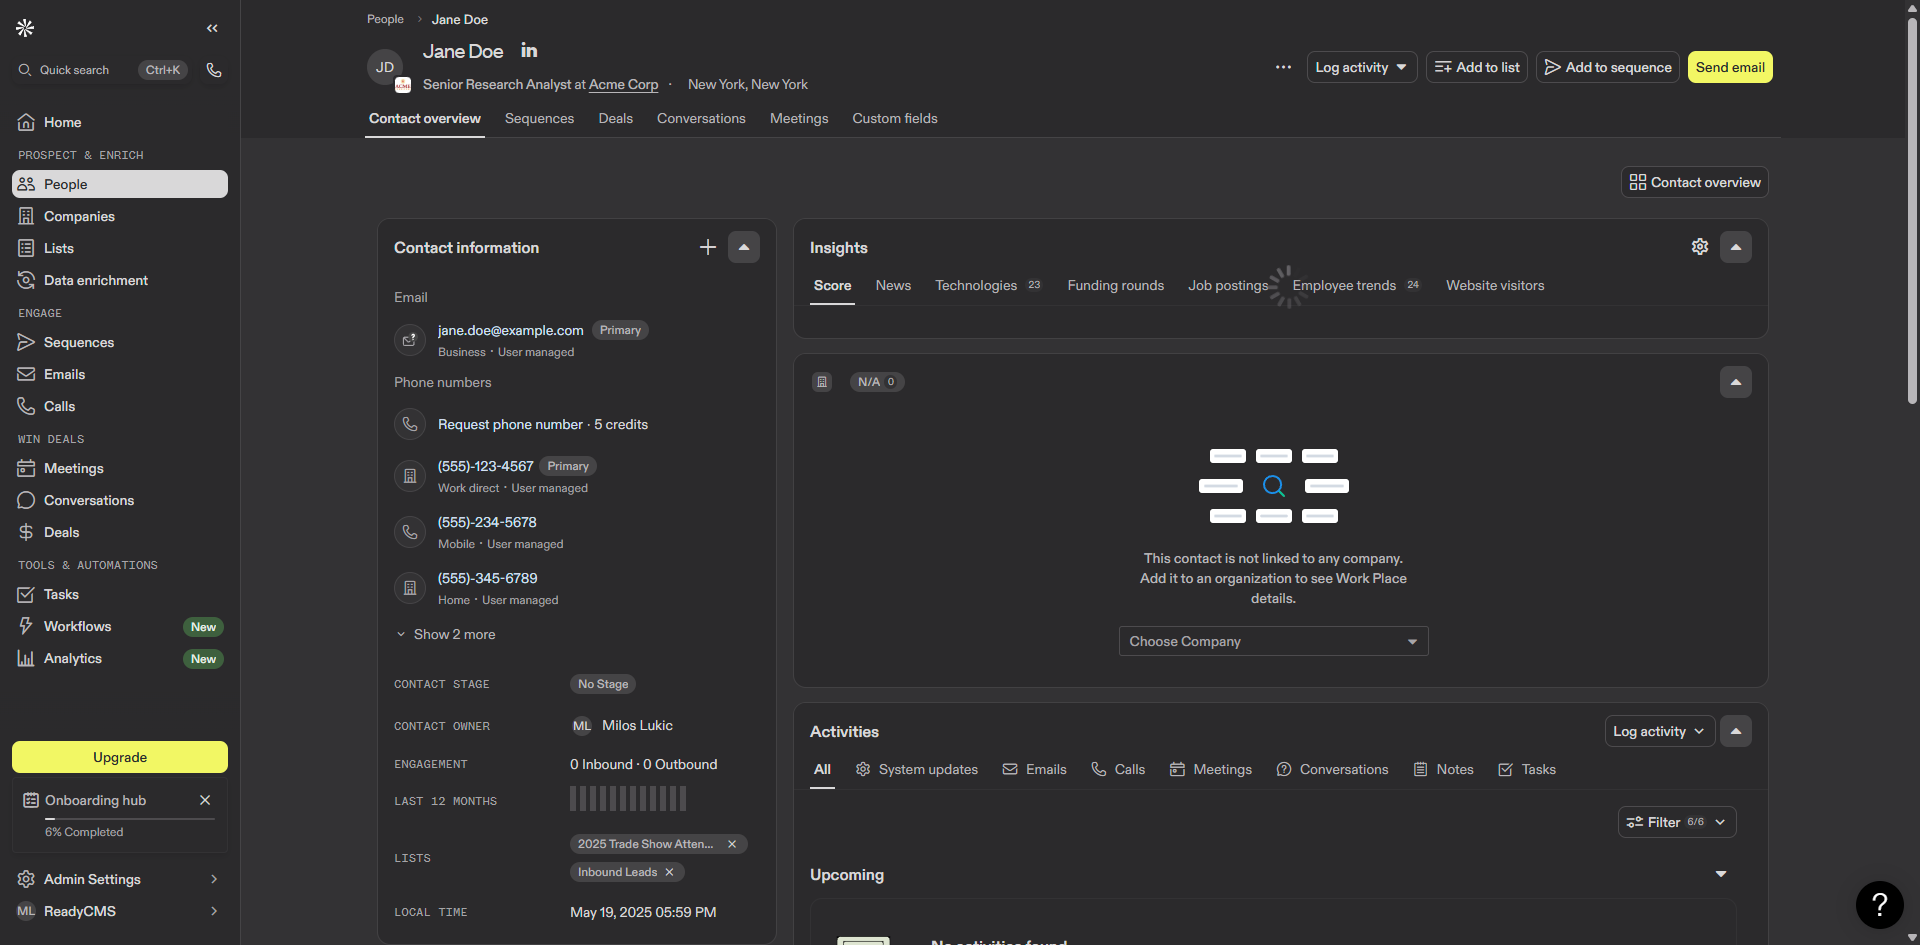The width and height of the screenshot is (1920, 945).
Task: Open the Tasks sidebar item
Action: pyautogui.click(x=120, y=594)
